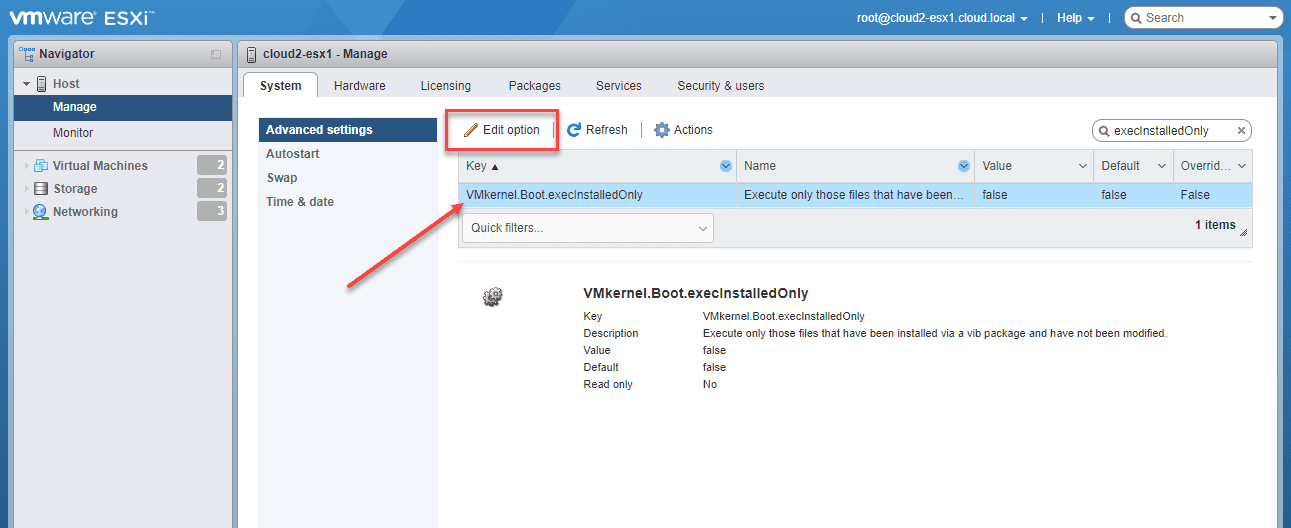
Task: Switch to the System tab
Action: pos(281,86)
